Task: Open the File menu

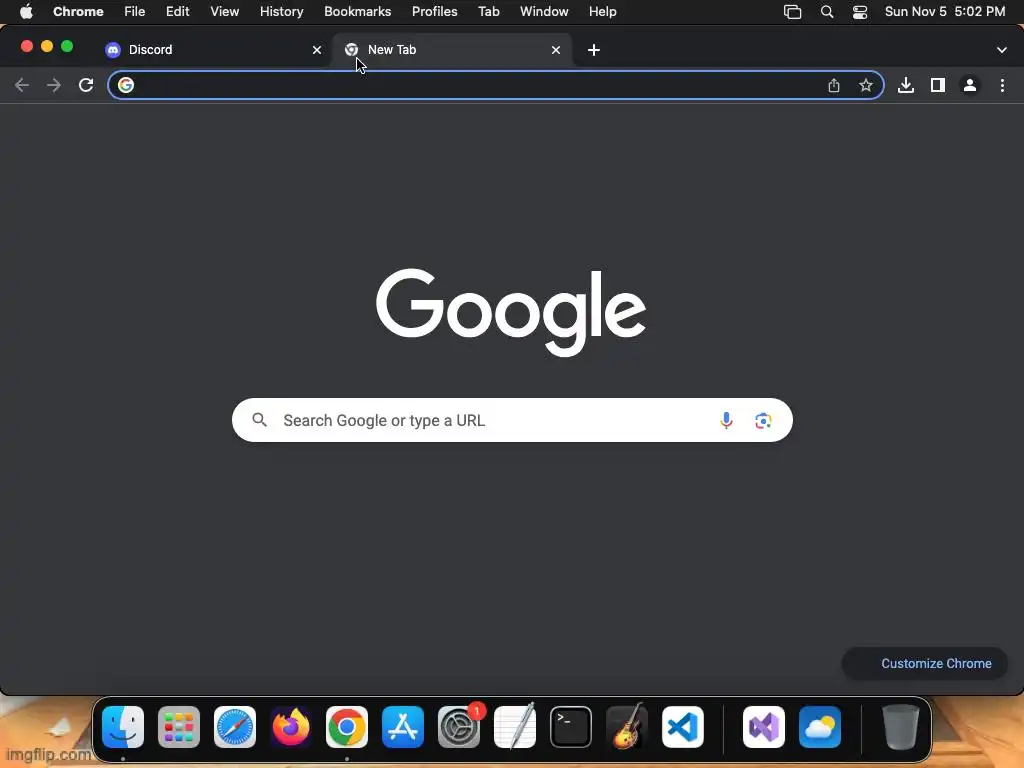Action: point(135,11)
